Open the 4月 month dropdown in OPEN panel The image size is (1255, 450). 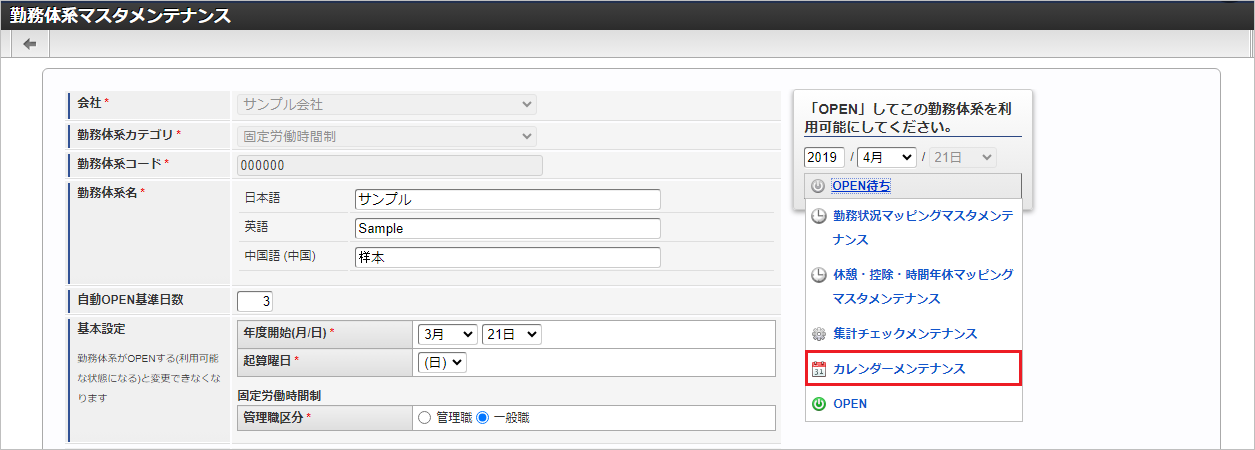[887, 157]
